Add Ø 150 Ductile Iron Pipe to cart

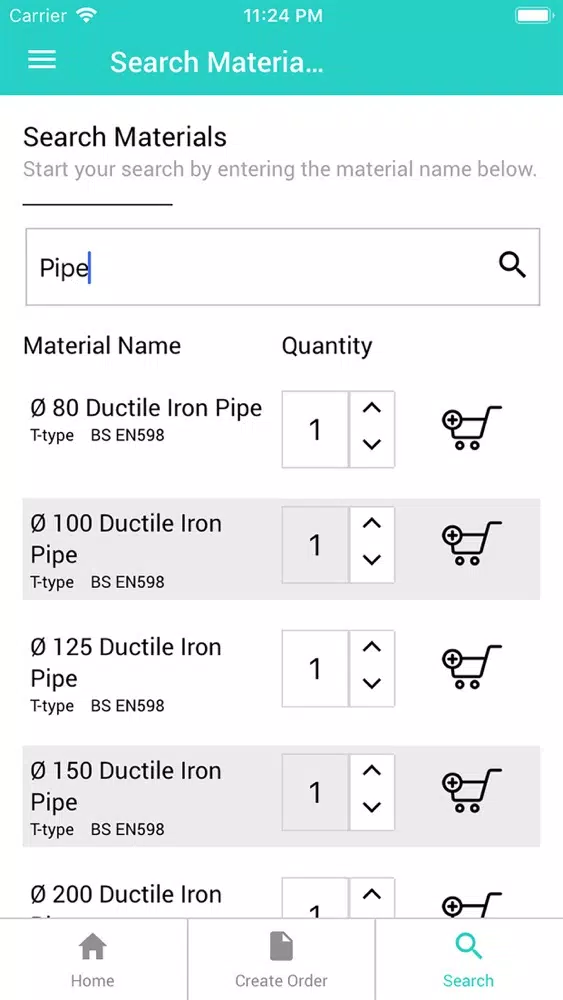(472, 791)
